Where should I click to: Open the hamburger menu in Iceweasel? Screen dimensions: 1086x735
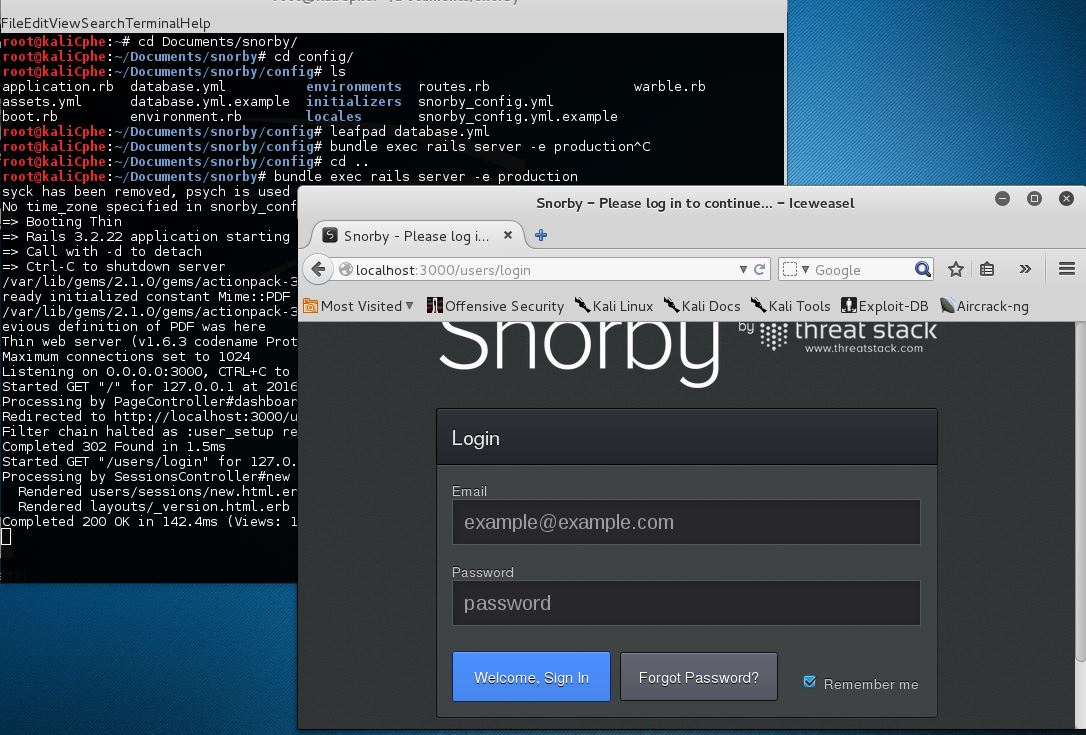pyautogui.click(x=1066, y=269)
